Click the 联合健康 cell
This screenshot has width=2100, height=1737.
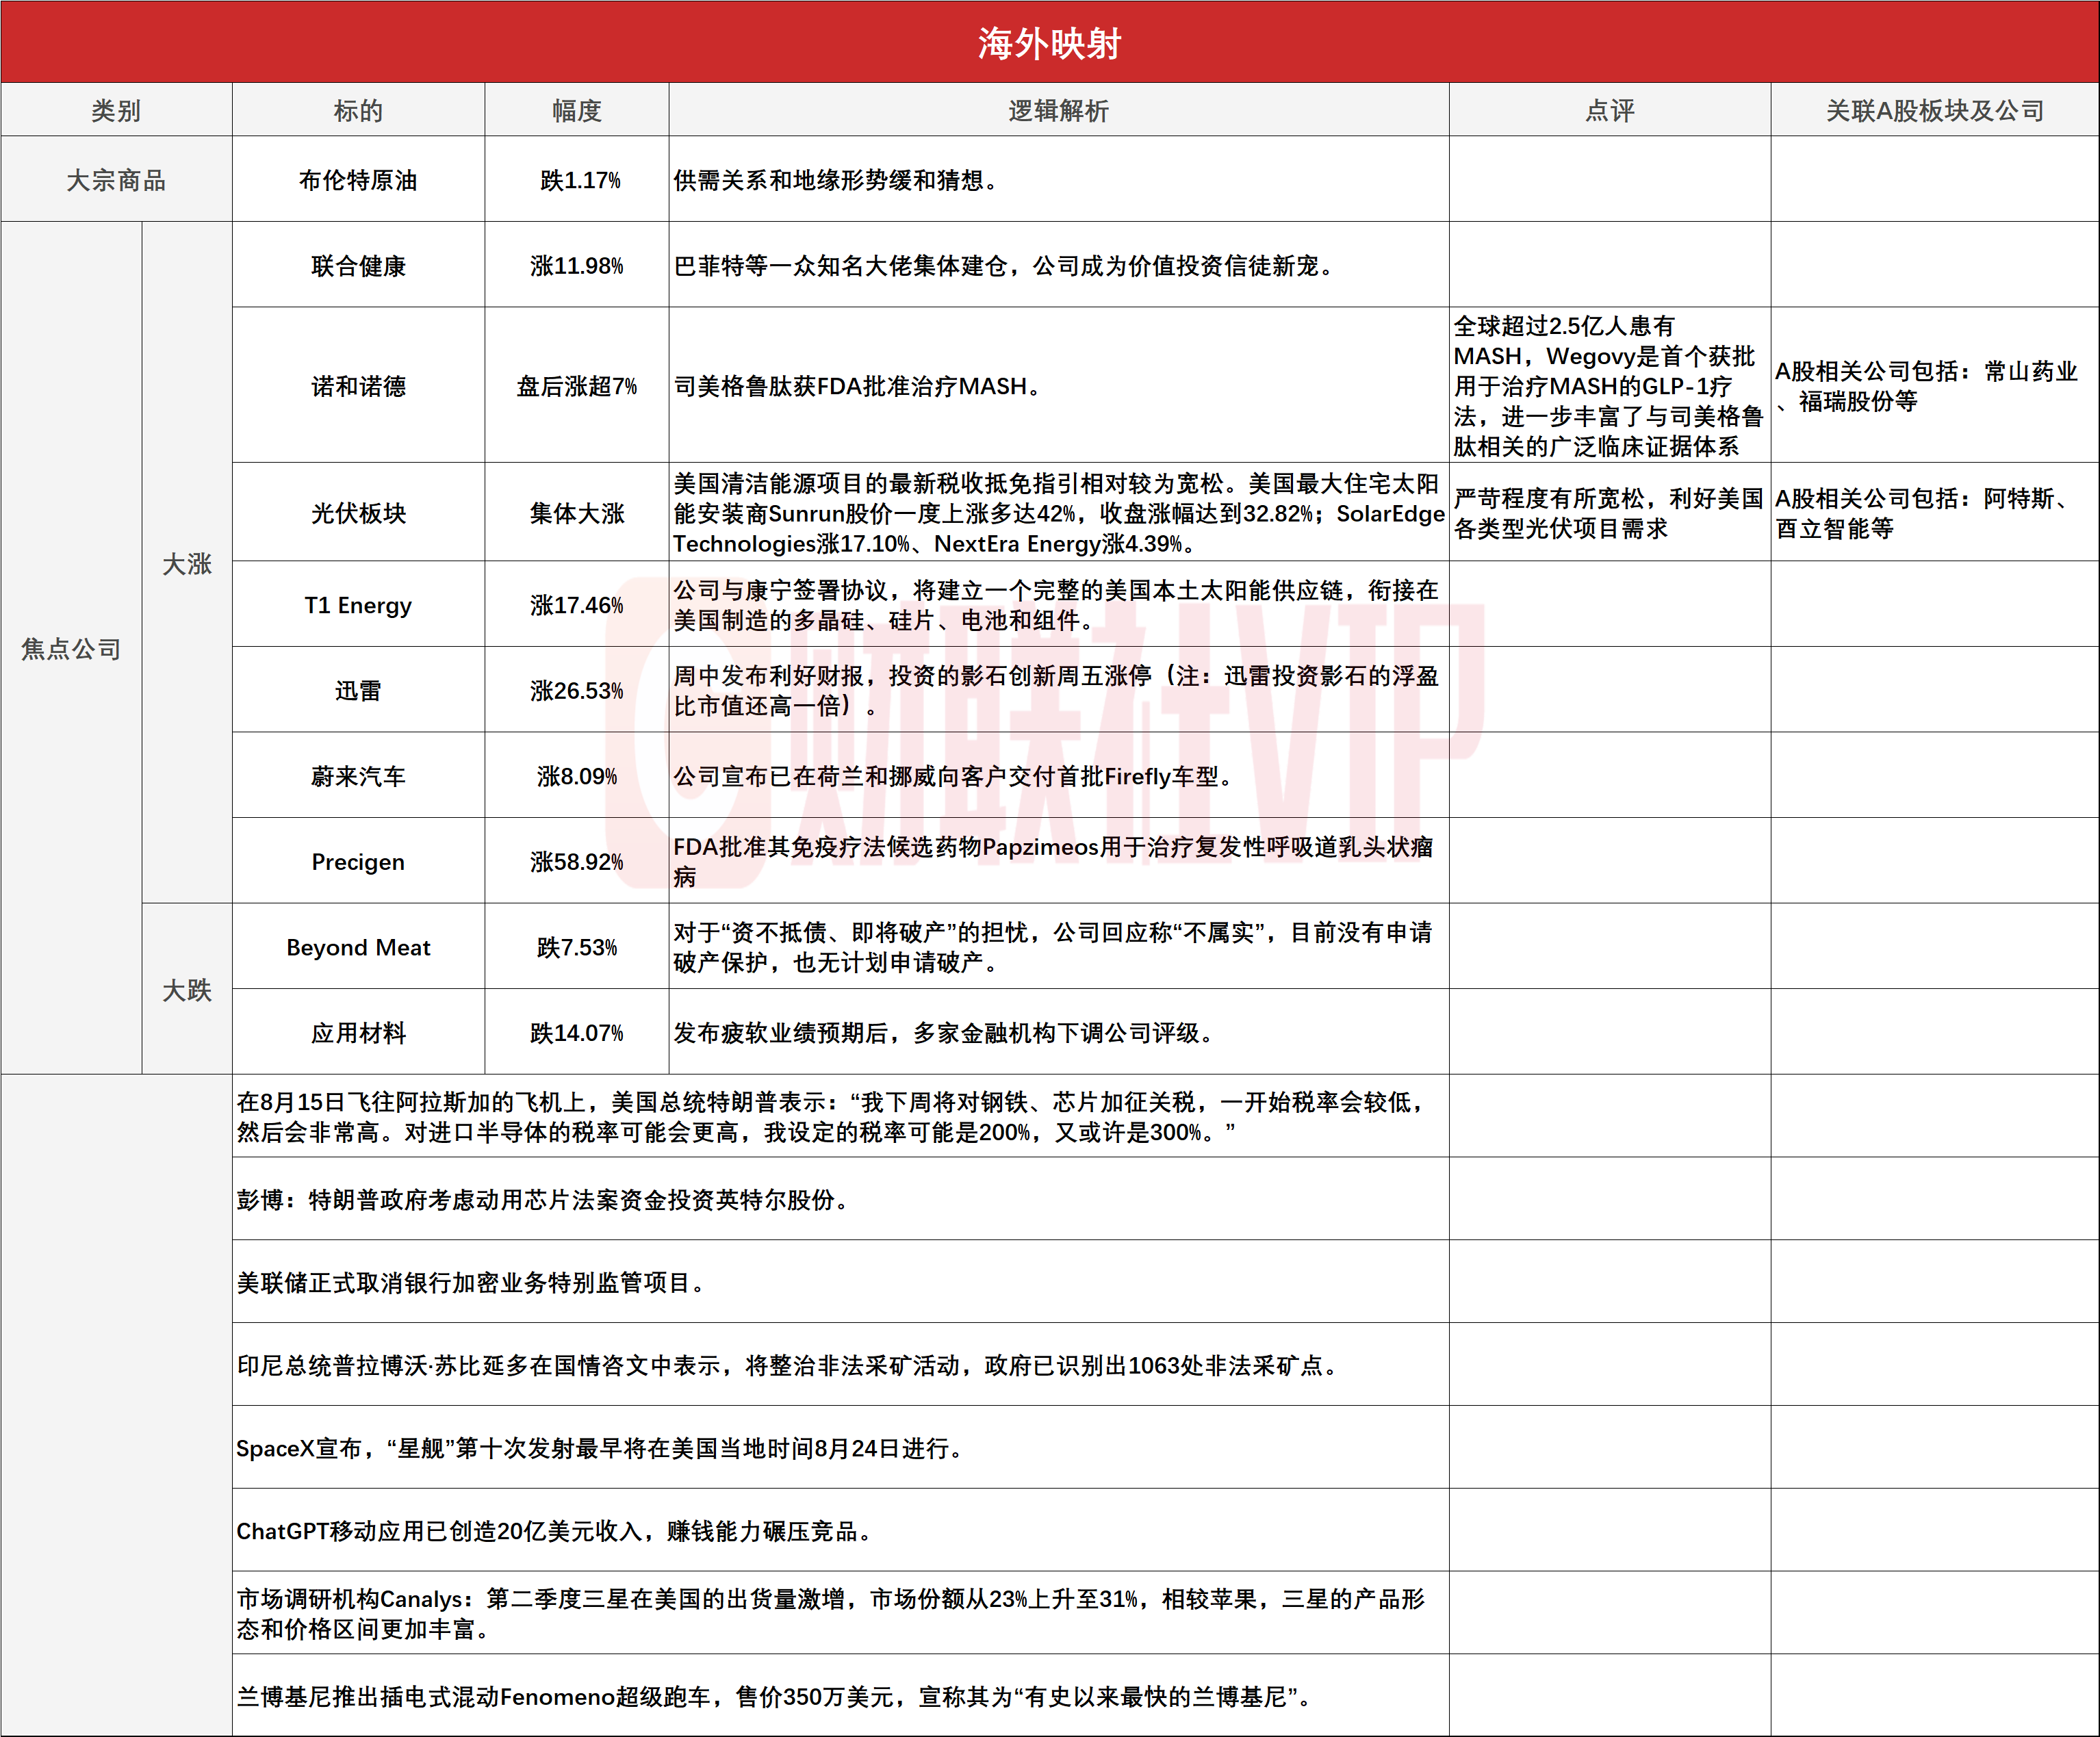pos(358,265)
